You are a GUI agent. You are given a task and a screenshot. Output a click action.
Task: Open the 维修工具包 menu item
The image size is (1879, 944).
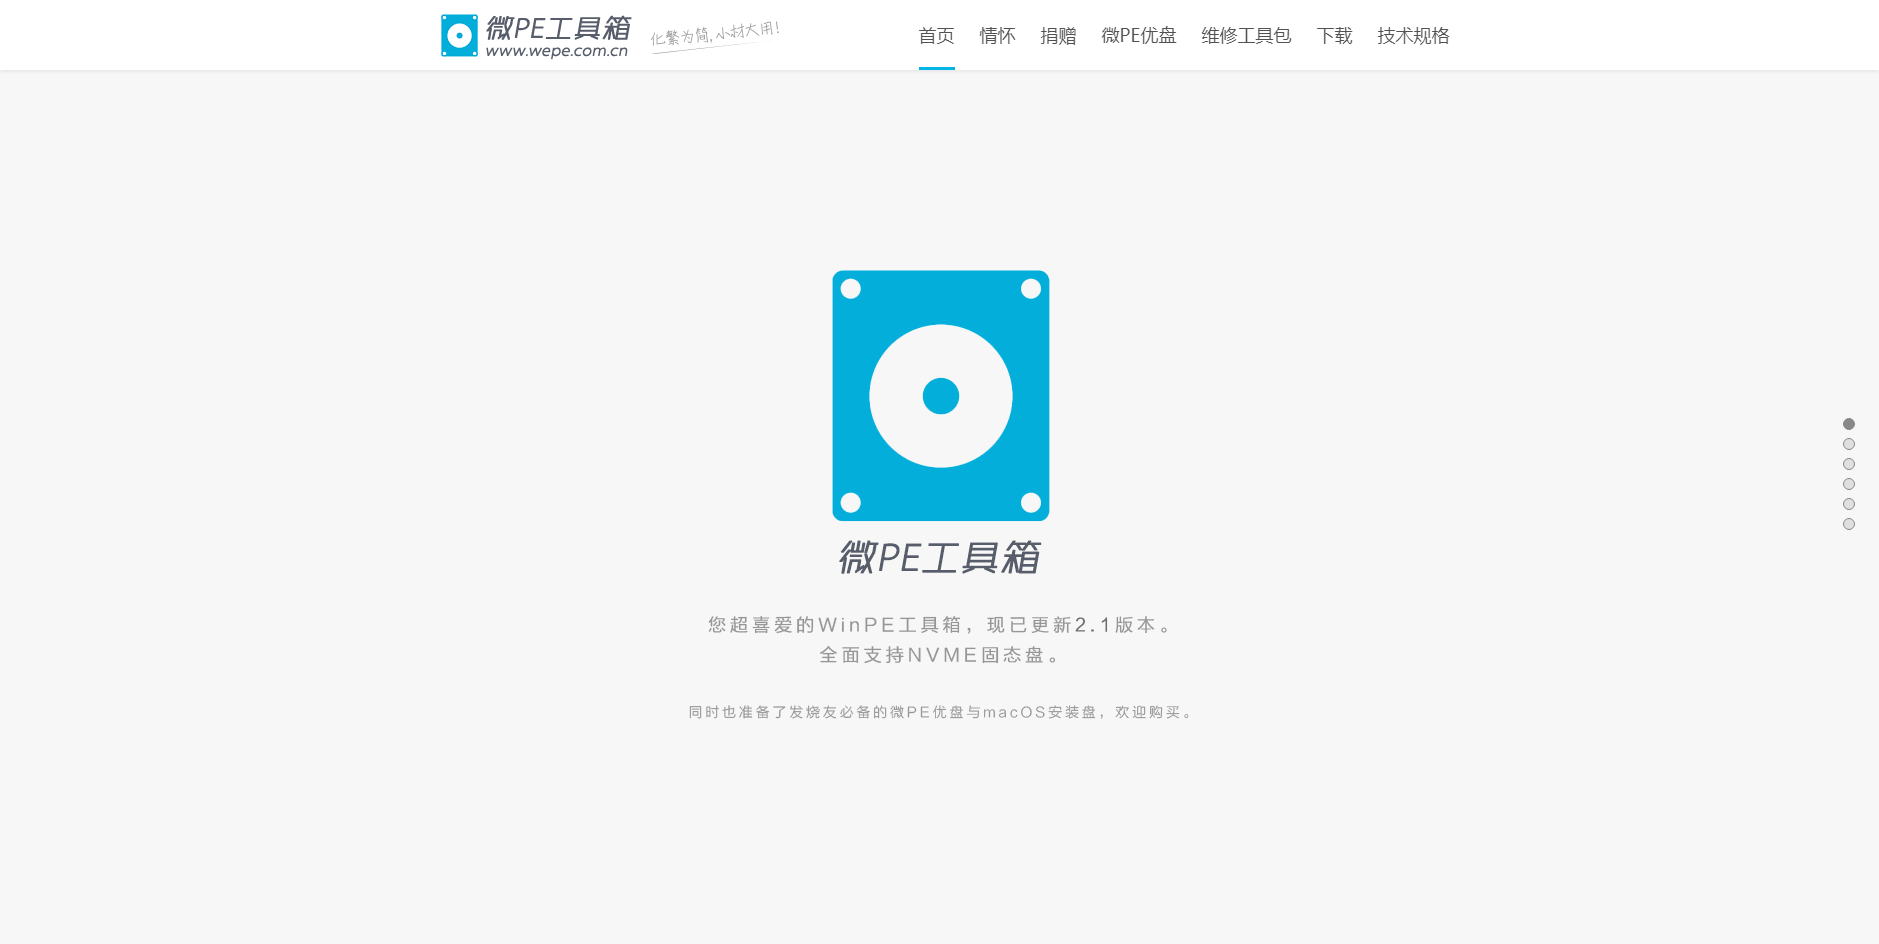tap(1246, 36)
